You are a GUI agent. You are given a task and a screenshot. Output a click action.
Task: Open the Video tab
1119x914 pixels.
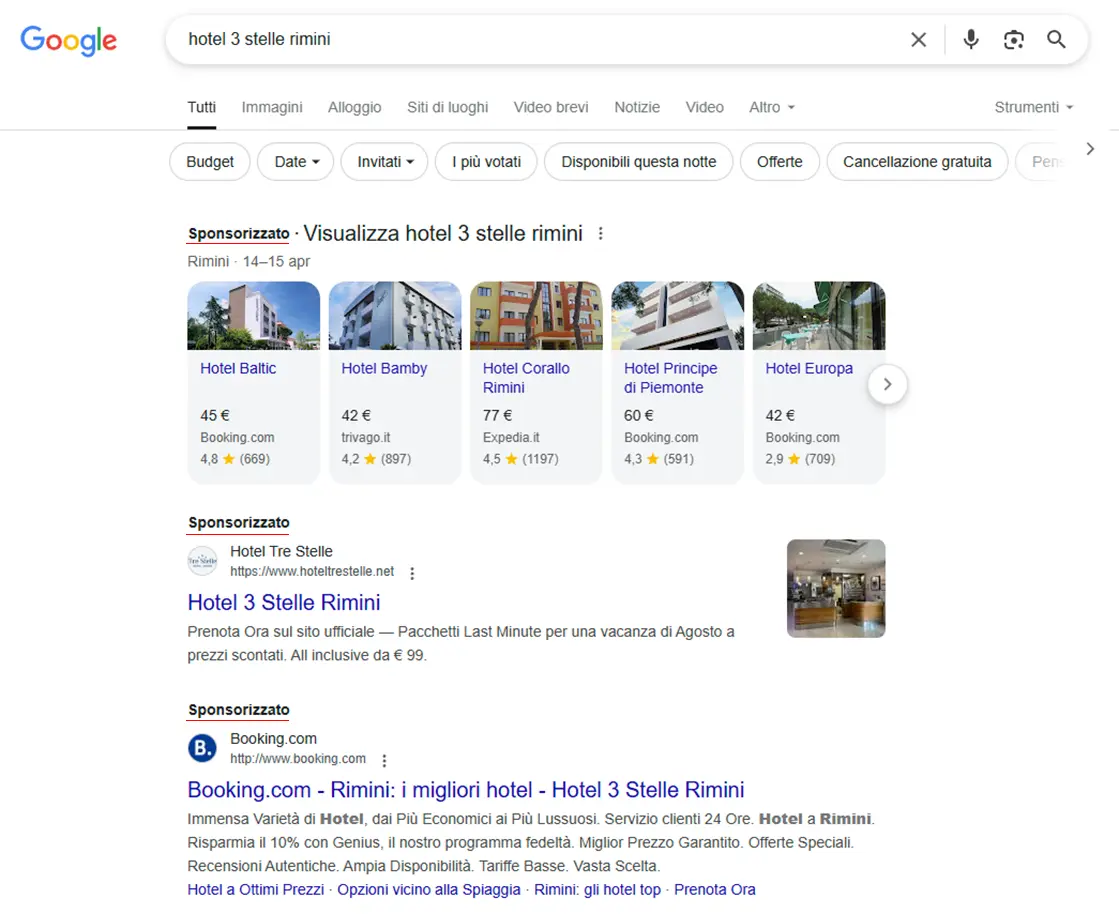pos(704,107)
